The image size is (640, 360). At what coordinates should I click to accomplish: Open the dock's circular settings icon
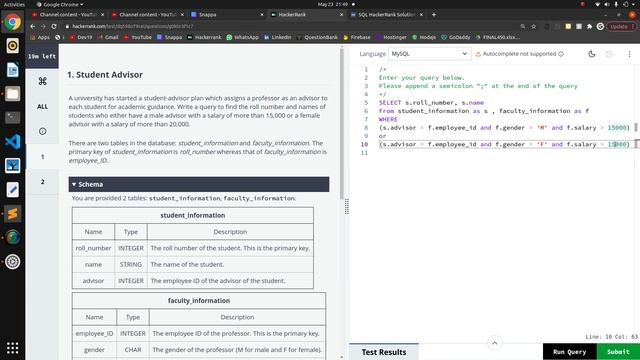[13, 262]
